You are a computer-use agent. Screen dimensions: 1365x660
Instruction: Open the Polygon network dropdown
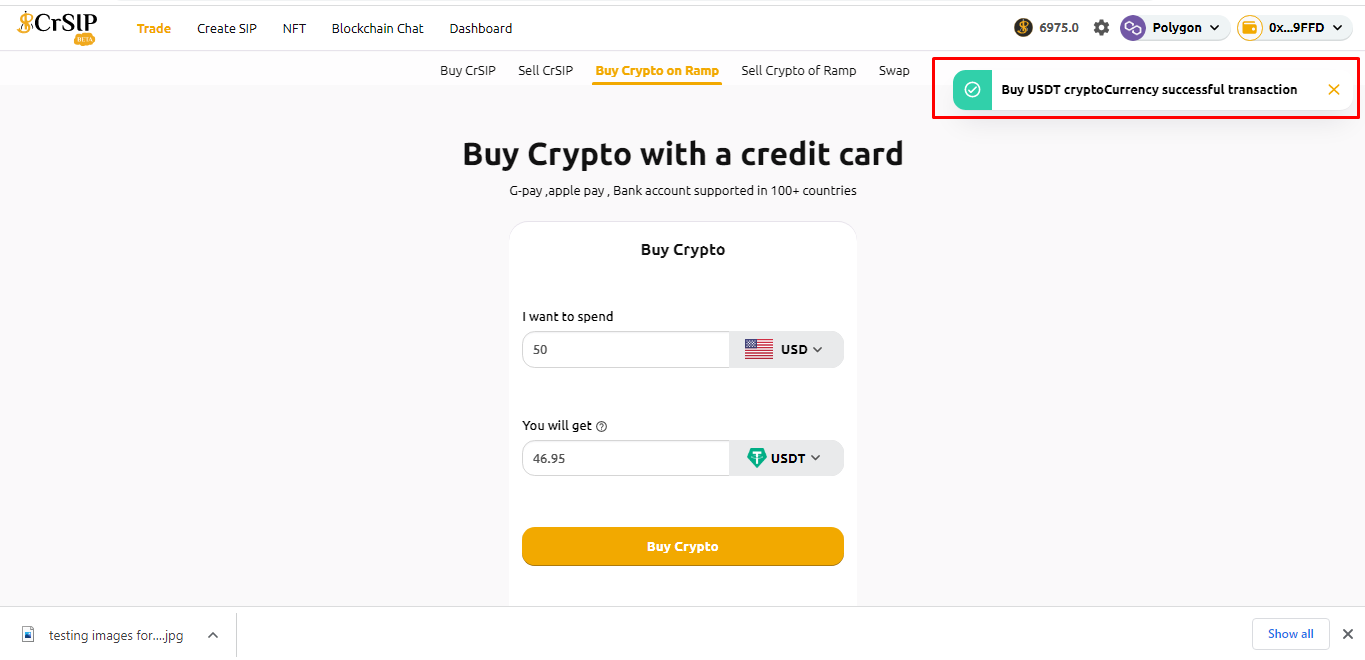[1175, 28]
